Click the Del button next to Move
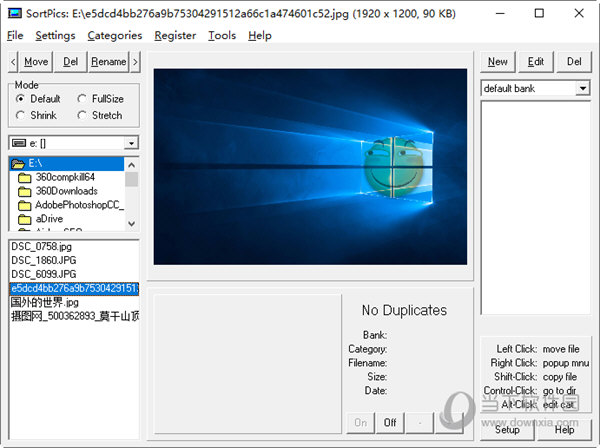Image resolution: width=600 pixels, height=448 pixels. 70,62
